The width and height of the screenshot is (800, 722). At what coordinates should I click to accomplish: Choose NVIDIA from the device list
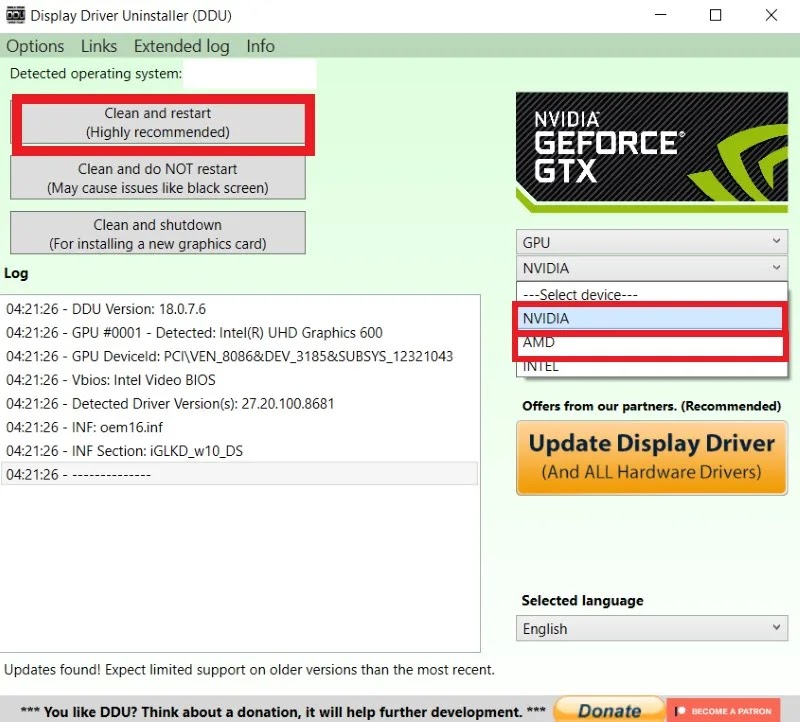652,318
